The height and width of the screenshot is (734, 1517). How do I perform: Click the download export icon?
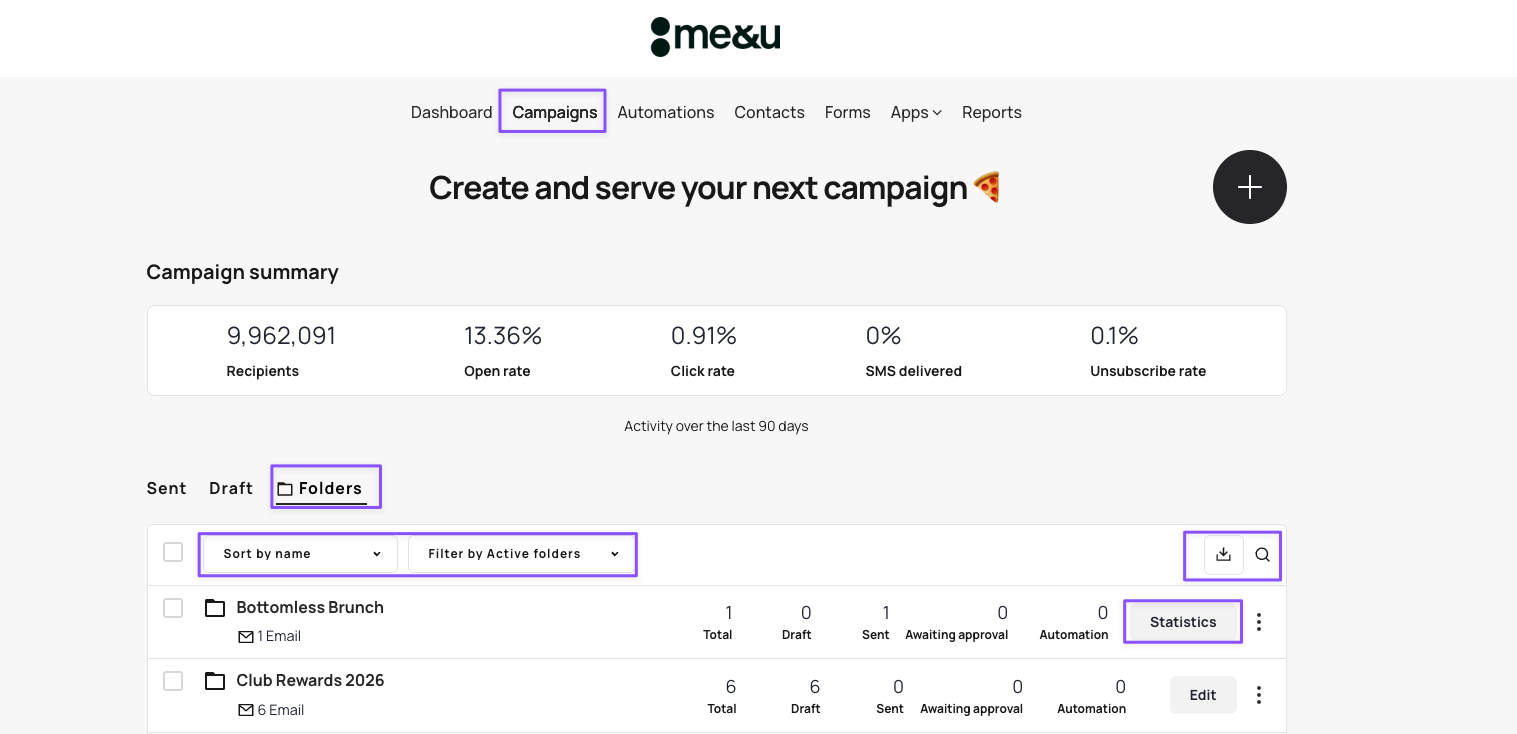(x=1223, y=554)
